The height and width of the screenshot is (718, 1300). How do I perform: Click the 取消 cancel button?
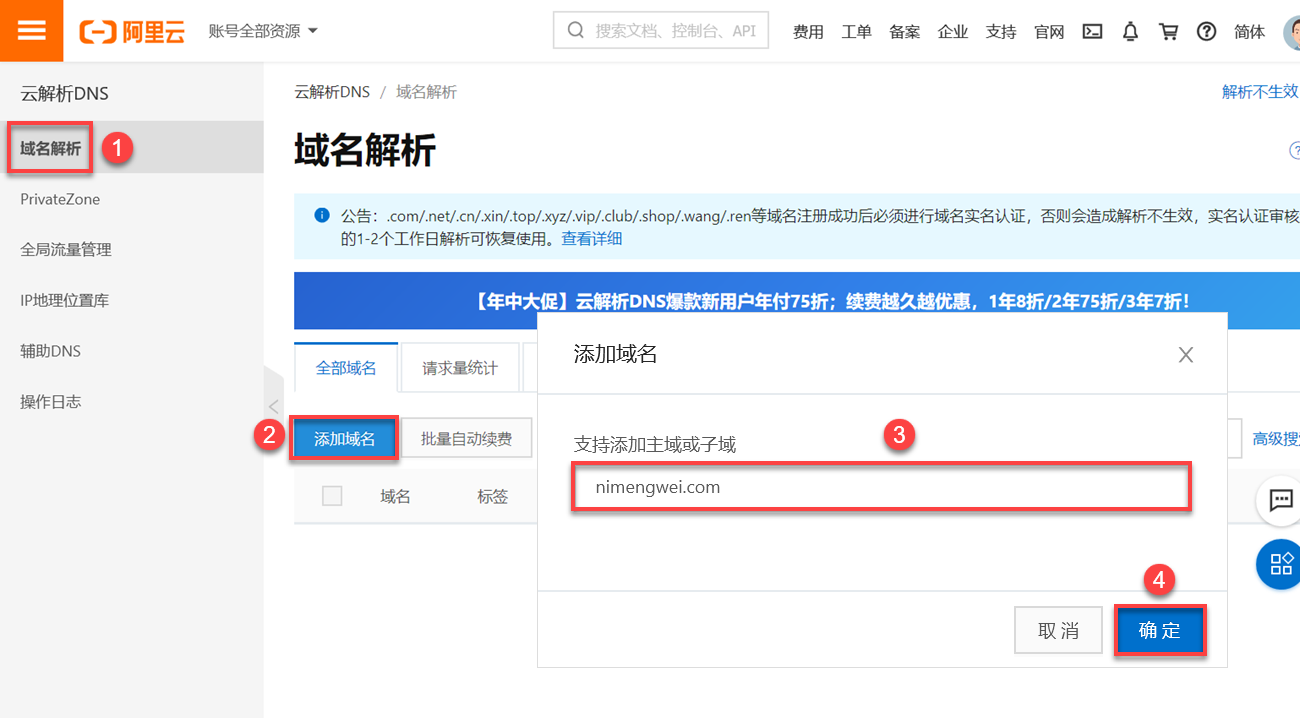tap(1058, 631)
